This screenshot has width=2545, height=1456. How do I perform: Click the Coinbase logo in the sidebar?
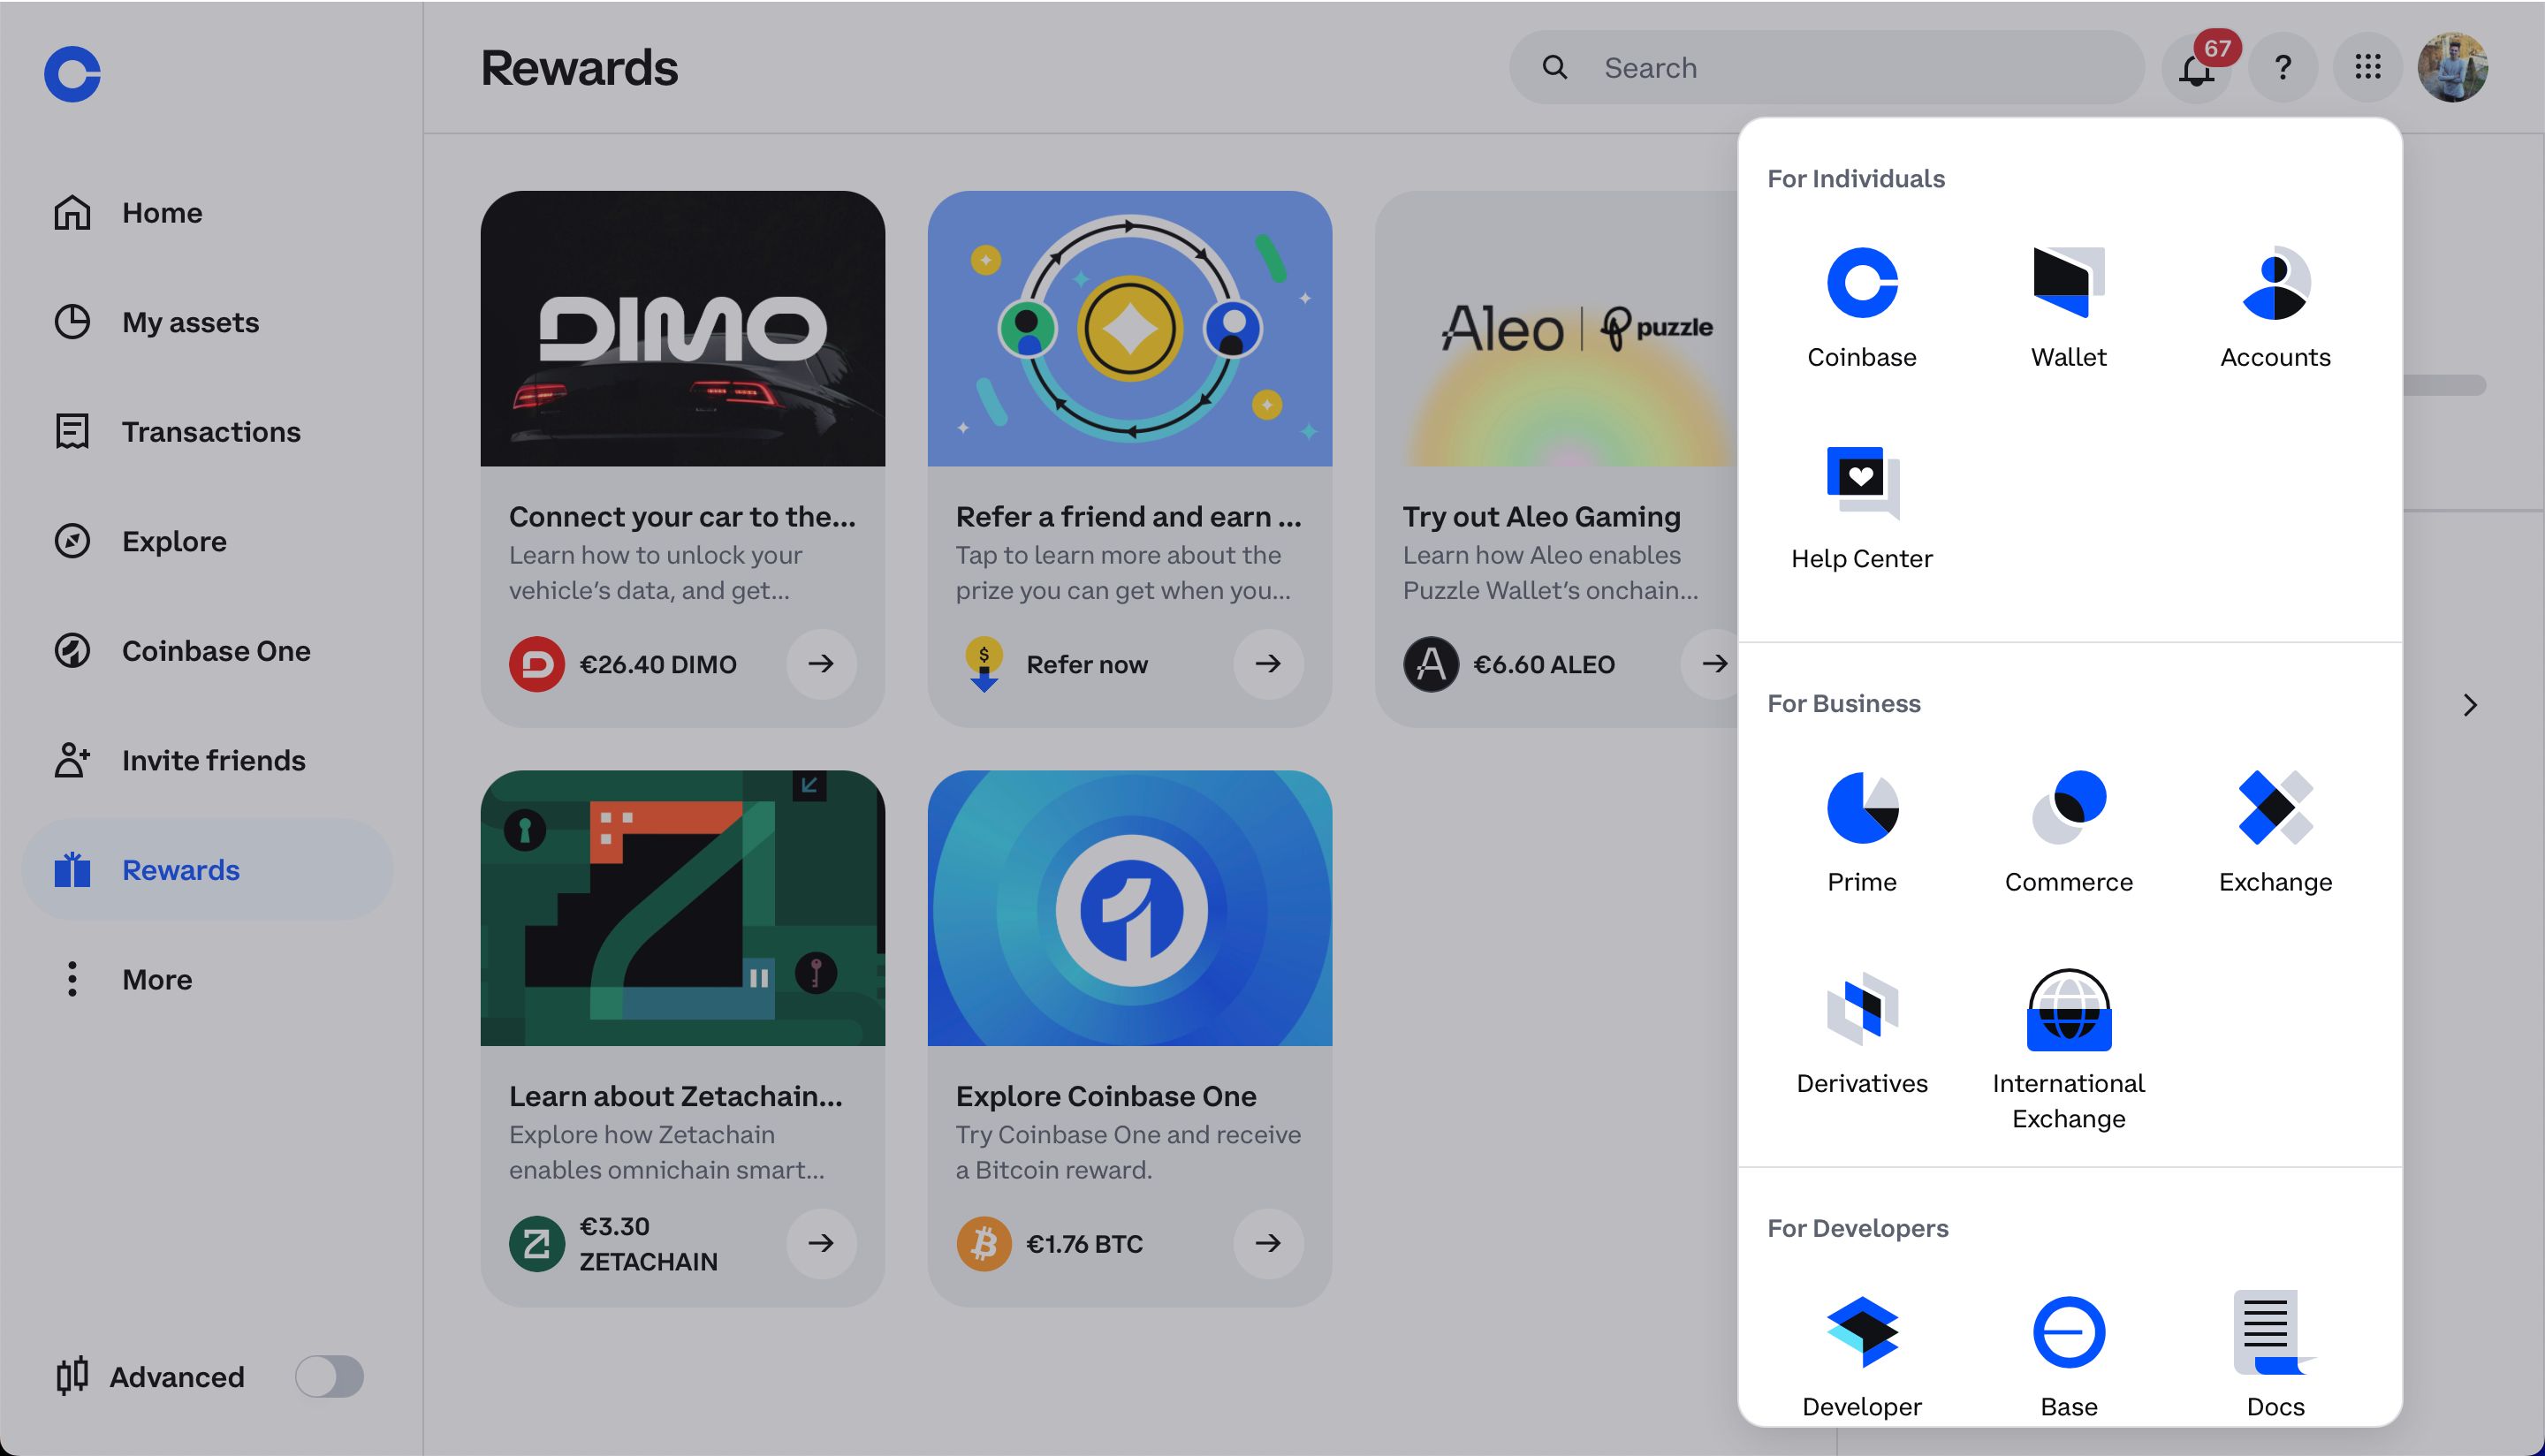coord(72,73)
